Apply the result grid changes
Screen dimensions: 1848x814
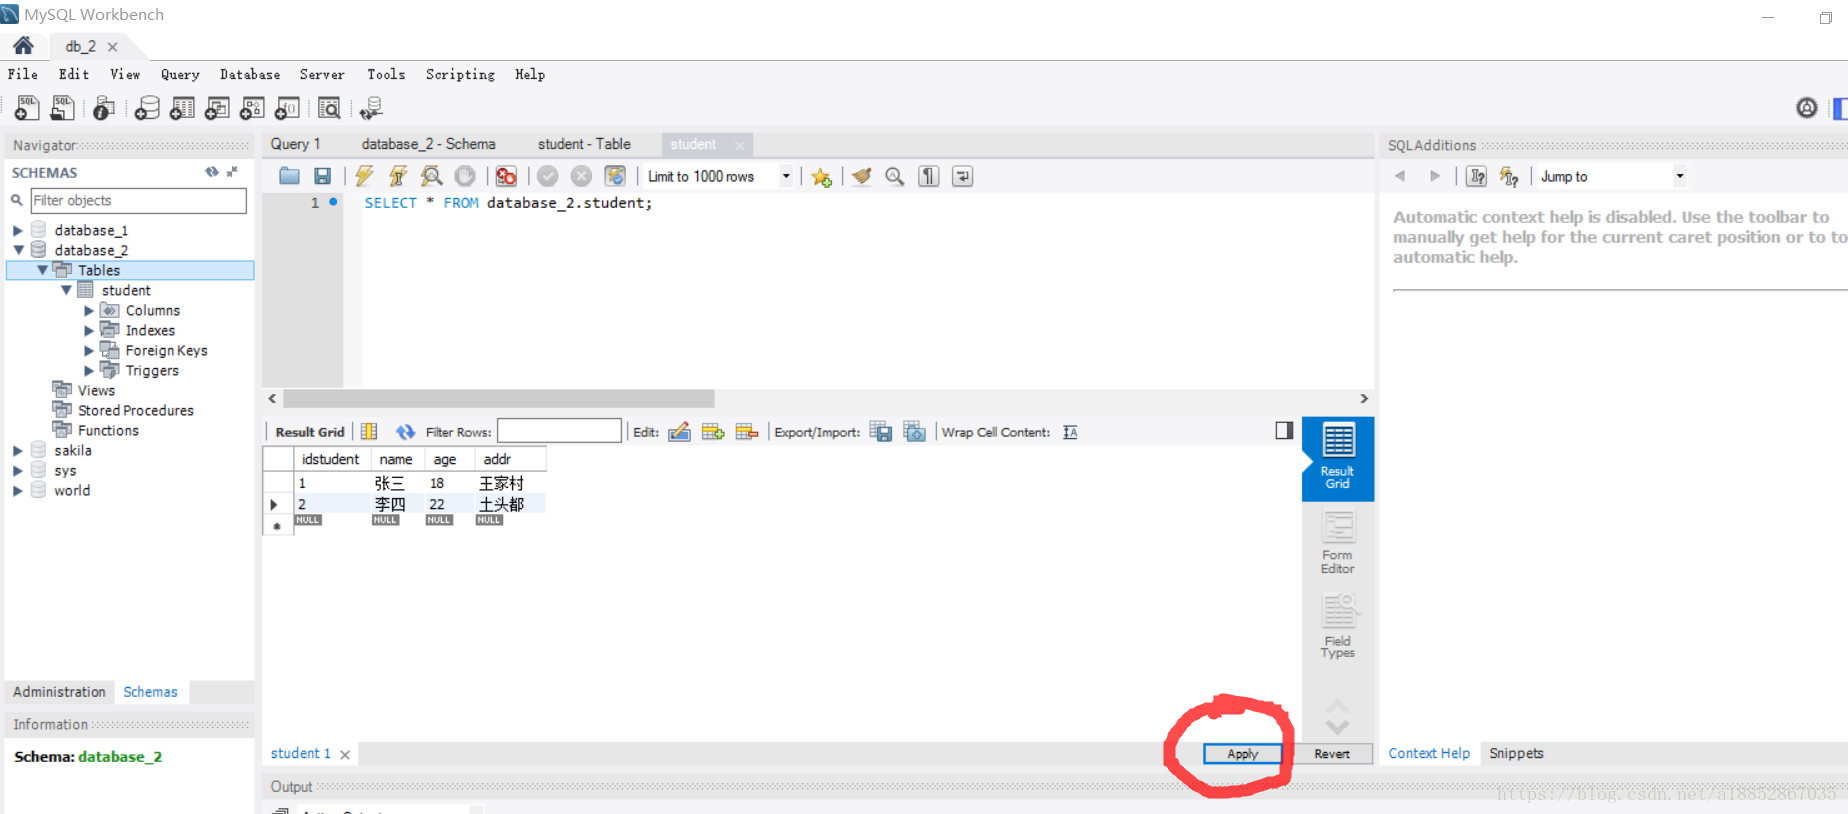point(1242,754)
